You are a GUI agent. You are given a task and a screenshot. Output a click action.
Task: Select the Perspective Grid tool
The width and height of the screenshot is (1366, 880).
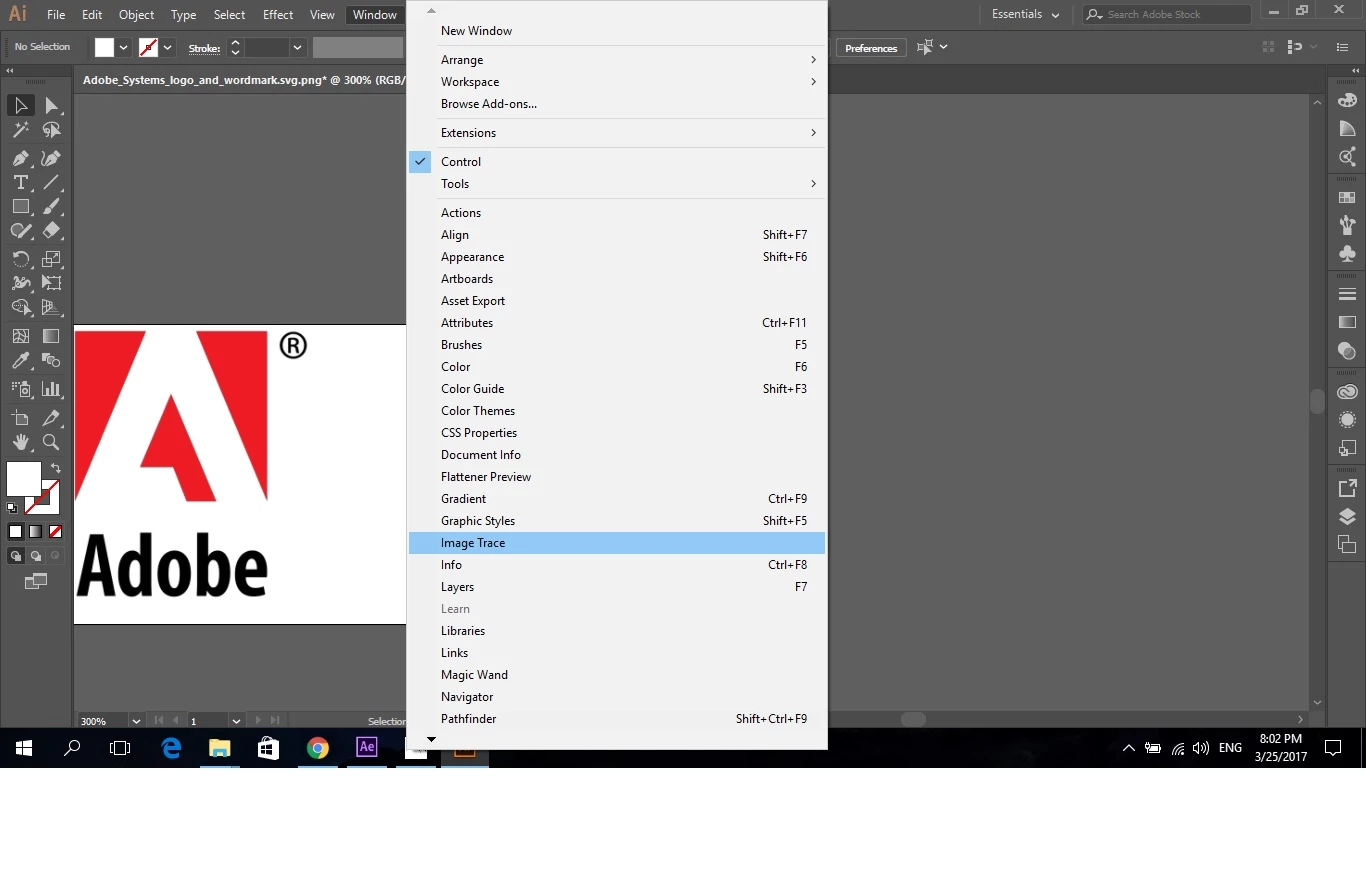point(51,307)
